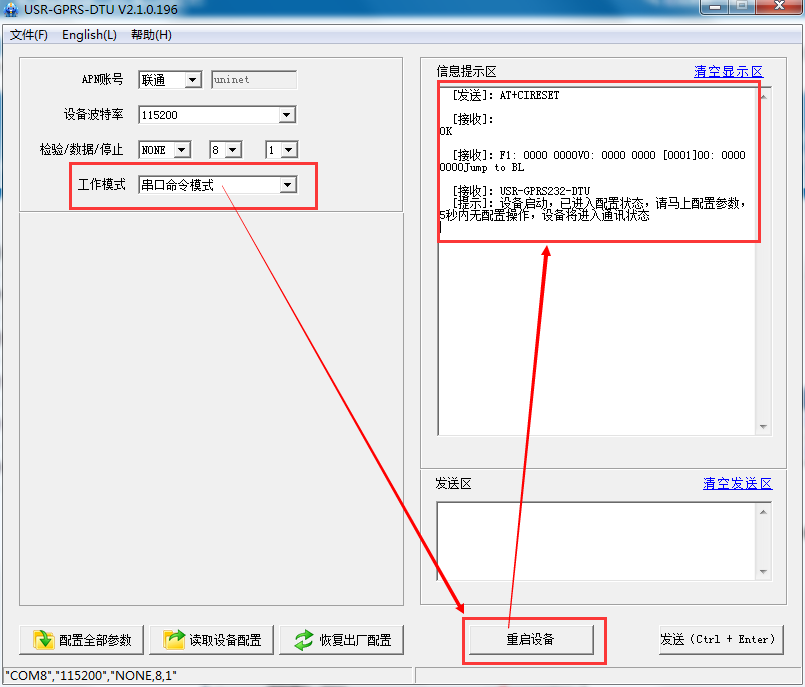Open the 工作模式 dropdown showing 串口命令模式
805x687 pixels.
coord(287,185)
